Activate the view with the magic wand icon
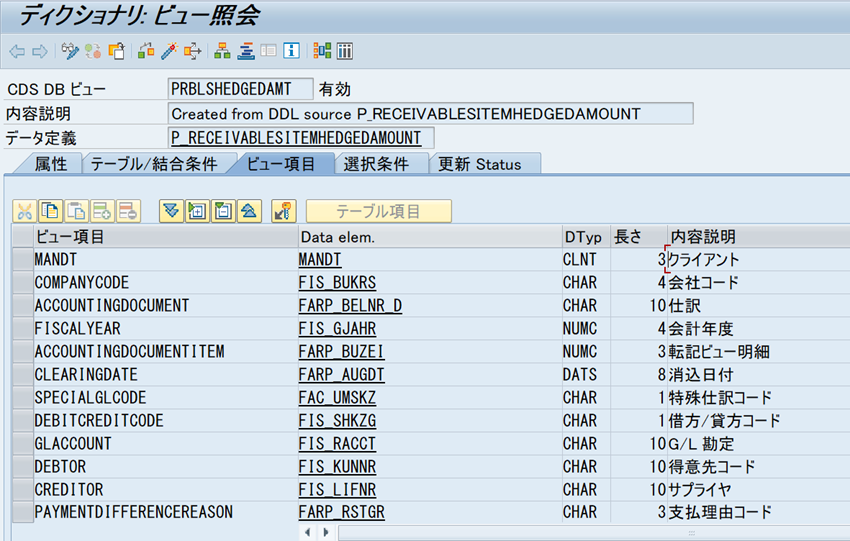Screen dimensions: 850x541 point(169,51)
